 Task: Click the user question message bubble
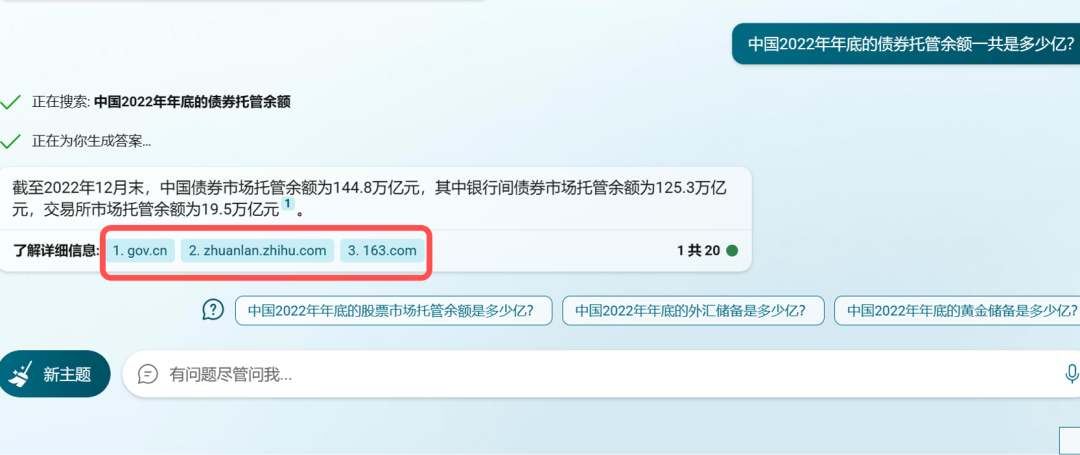906,43
